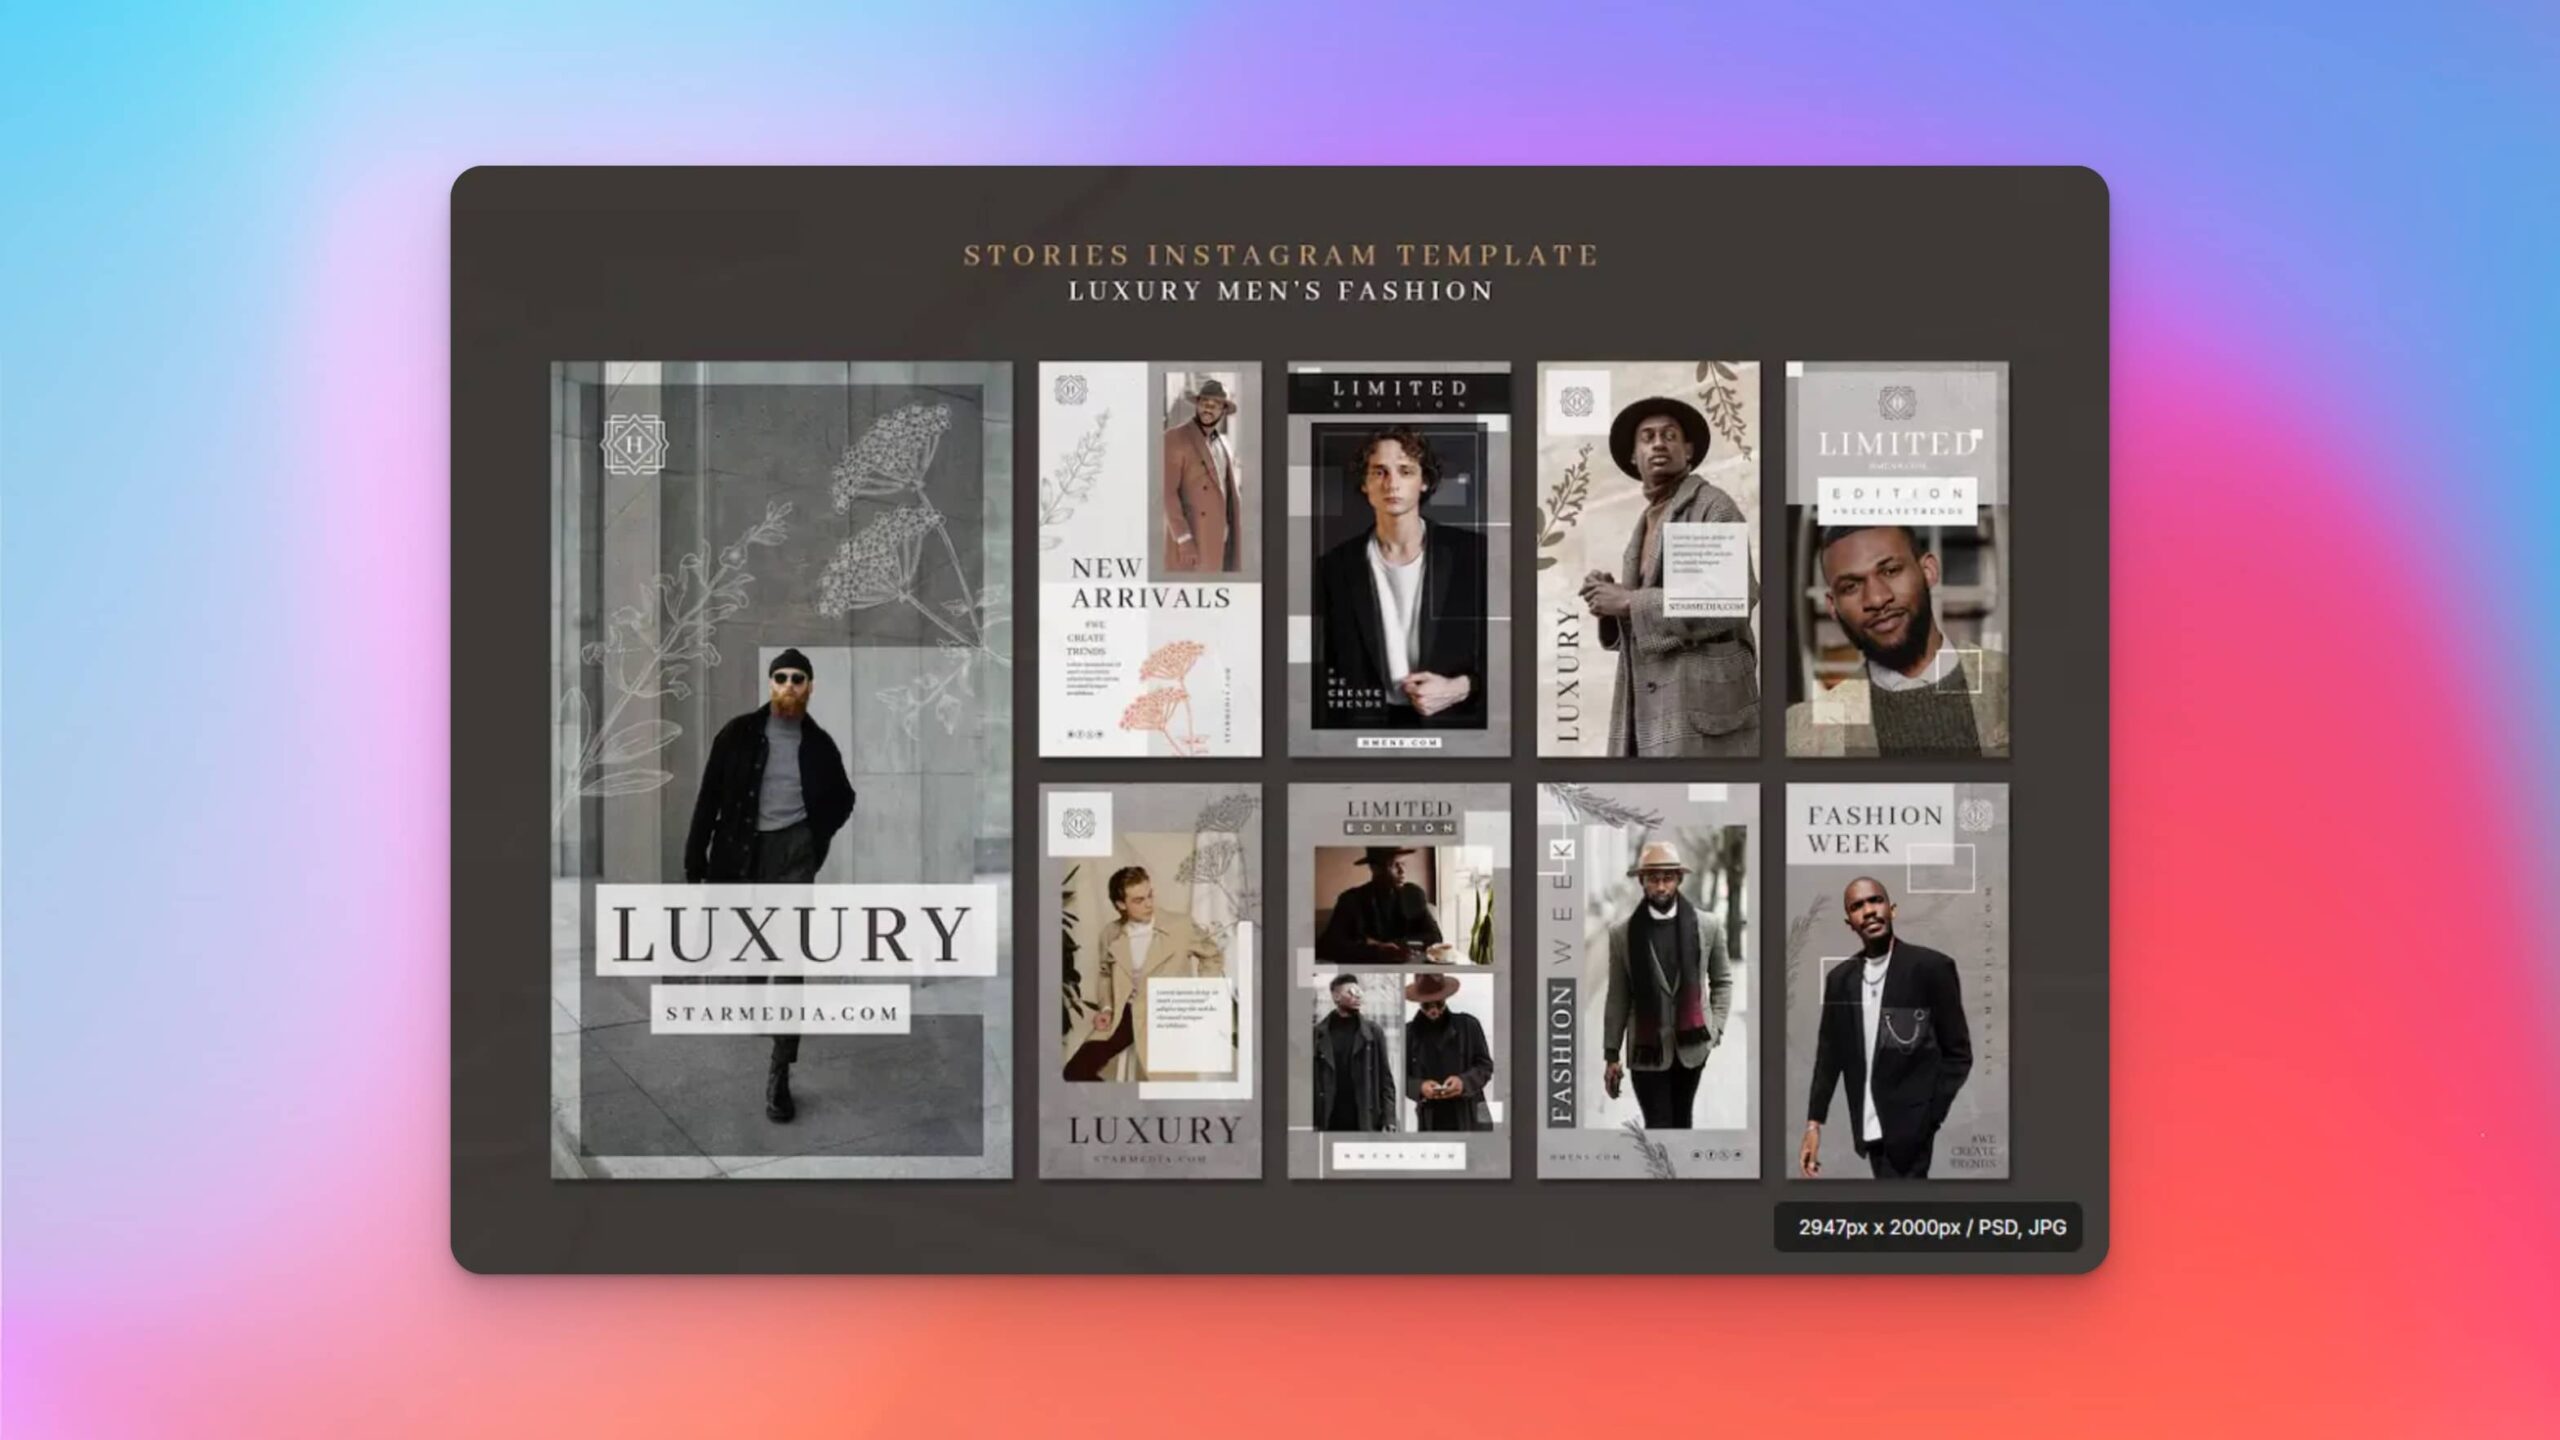
Task: Click the Luxury Men's Fashion subtitle
Action: [x=1280, y=291]
